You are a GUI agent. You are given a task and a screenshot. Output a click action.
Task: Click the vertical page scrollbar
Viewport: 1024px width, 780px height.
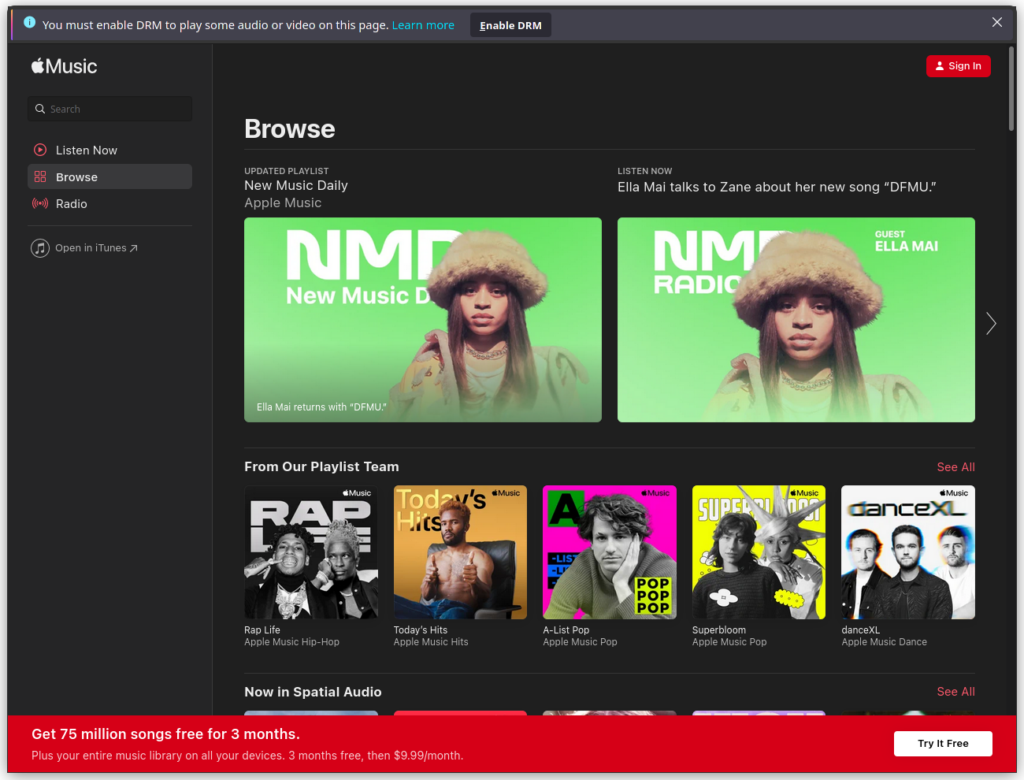click(x=1012, y=88)
